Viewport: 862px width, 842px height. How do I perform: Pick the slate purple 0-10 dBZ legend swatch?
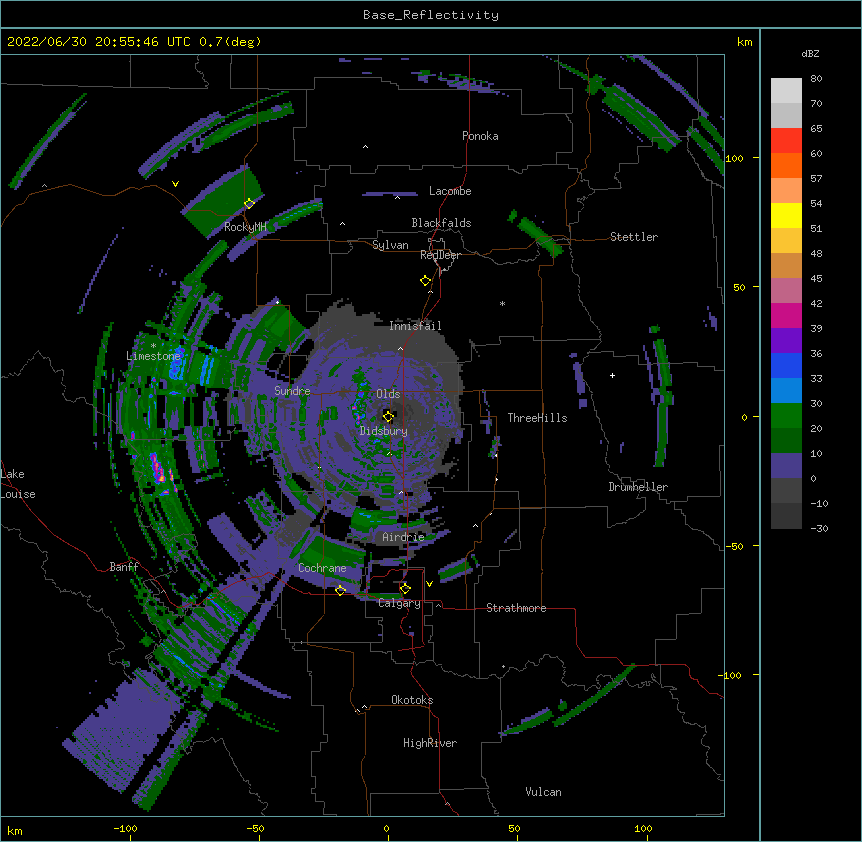[x=786, y=466]
